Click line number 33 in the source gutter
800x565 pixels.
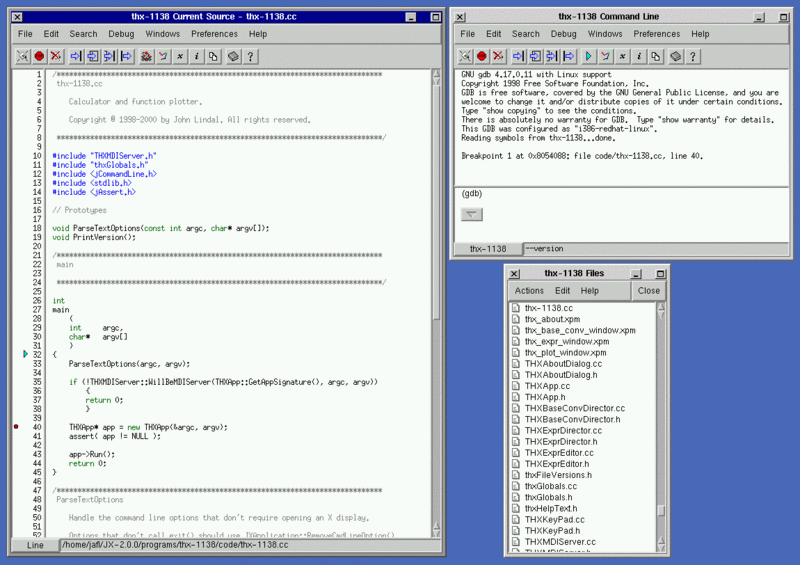click(37, 364)
